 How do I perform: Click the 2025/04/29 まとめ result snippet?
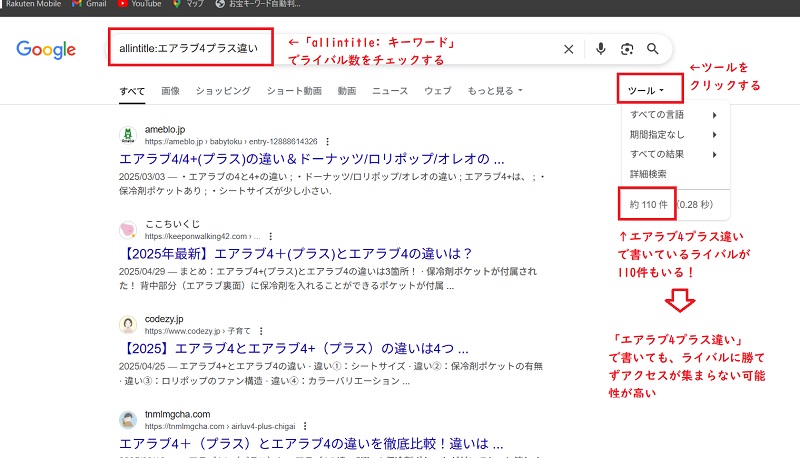pyautogui.click(x=328, y=278)
